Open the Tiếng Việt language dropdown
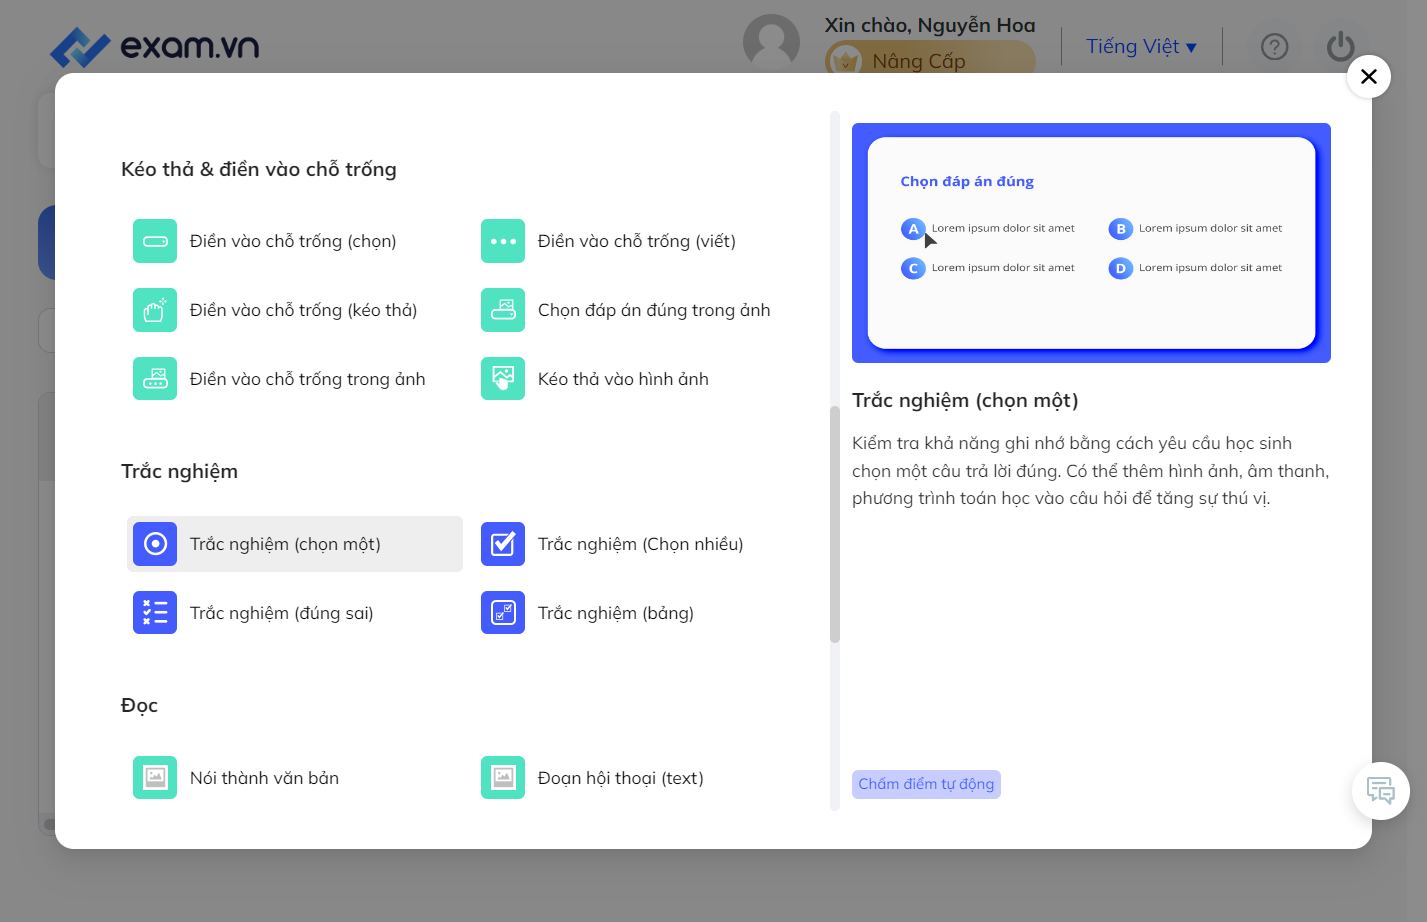Image resolution: width=1427 pixels, height=922 pixels. tap(1142, 47)
